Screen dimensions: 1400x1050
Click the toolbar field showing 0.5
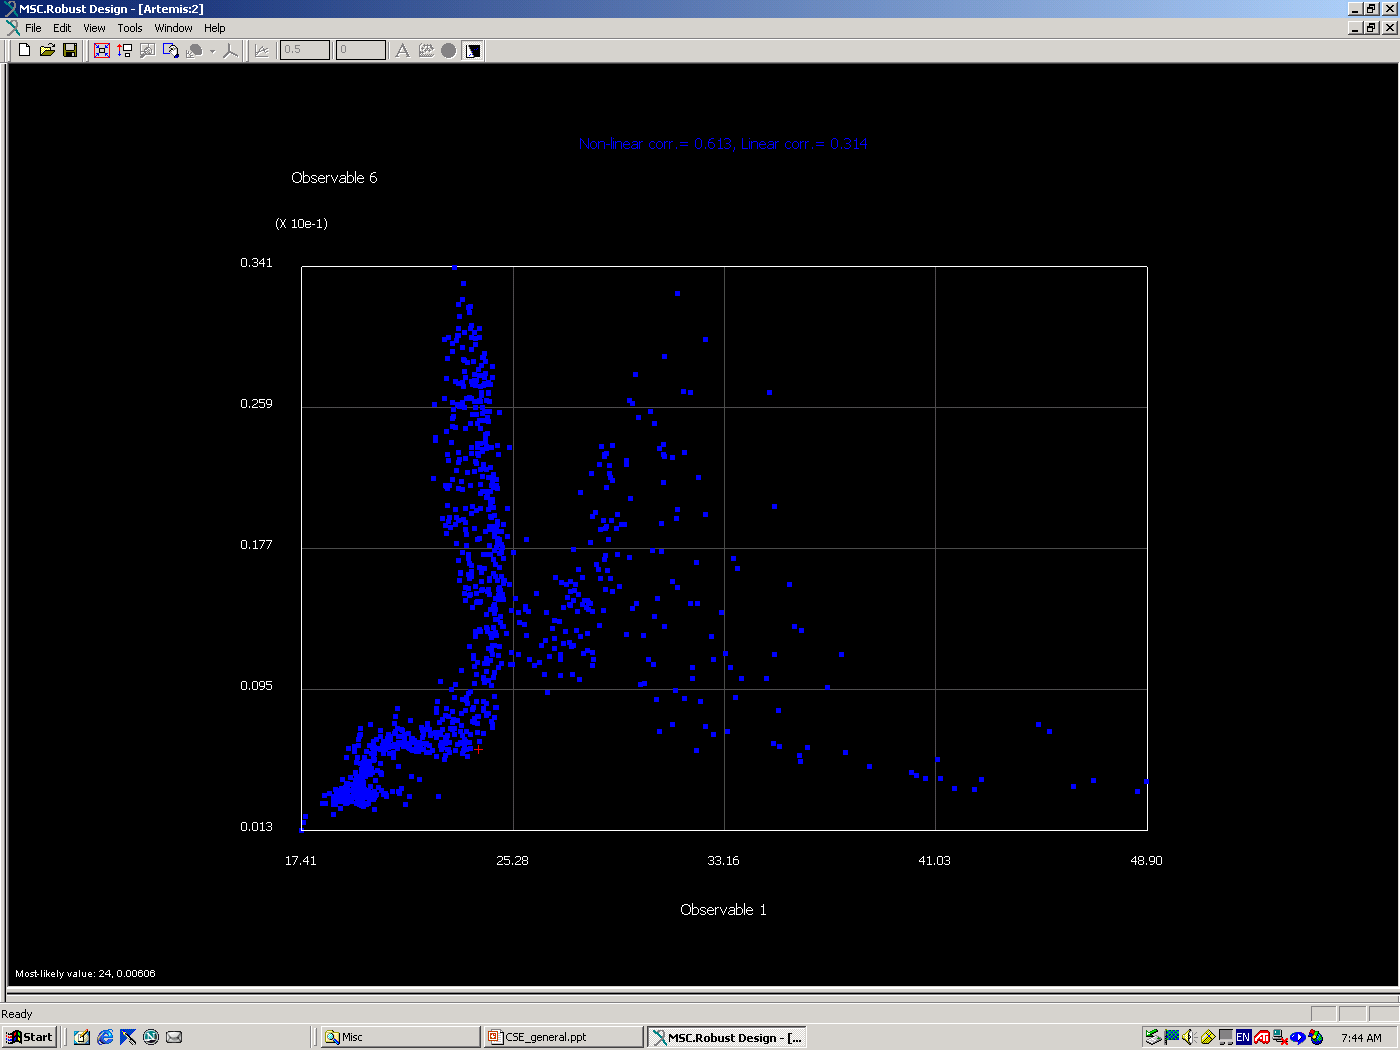pos(305,50)
